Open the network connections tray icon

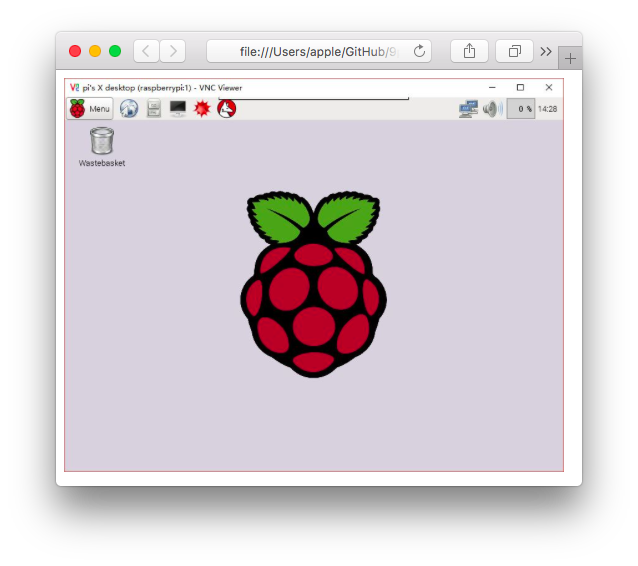468,109
